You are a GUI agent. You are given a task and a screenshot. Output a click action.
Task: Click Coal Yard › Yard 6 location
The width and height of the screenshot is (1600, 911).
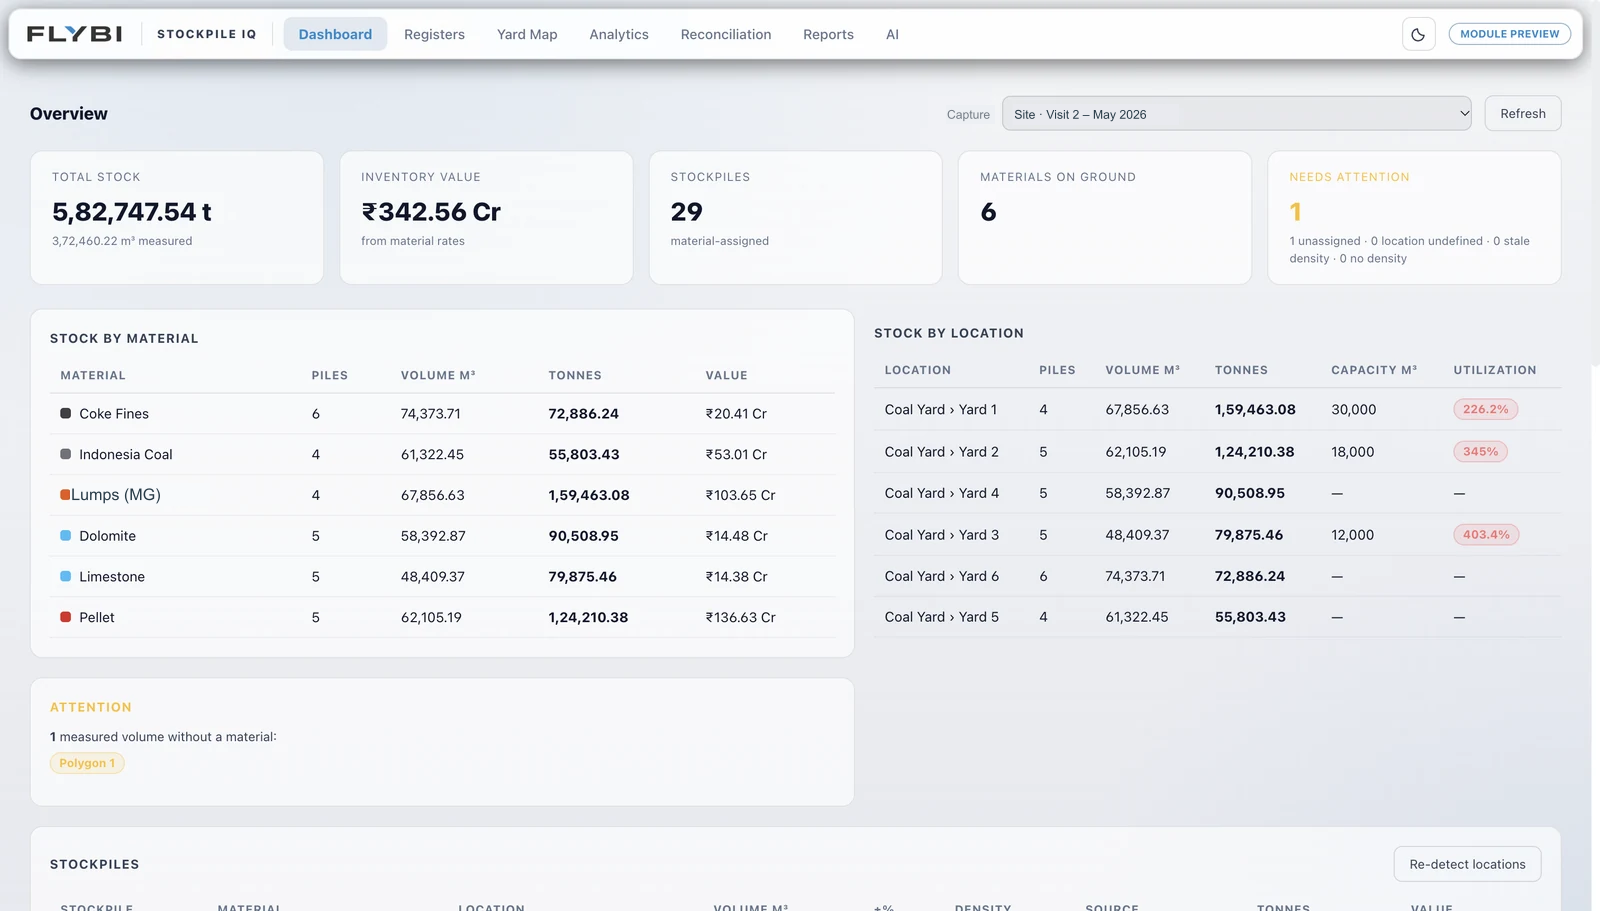(x=941, y=576)
